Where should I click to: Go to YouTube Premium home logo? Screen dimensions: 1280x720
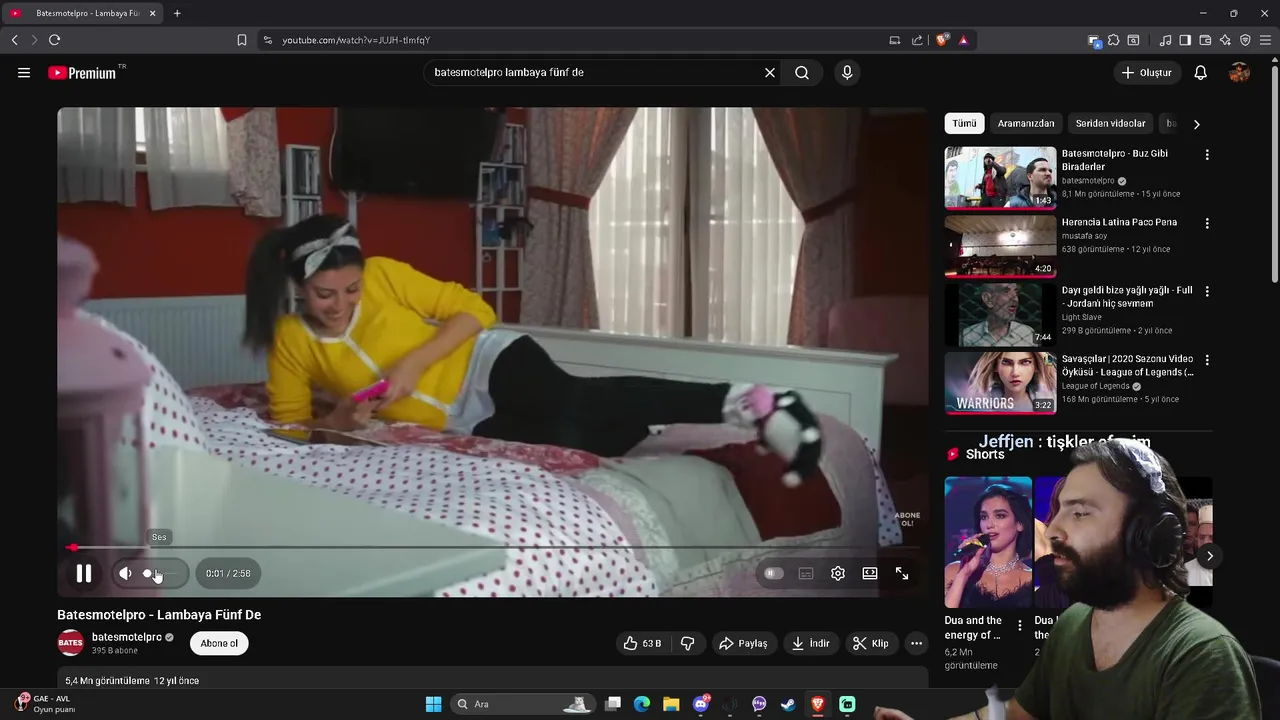(83, 72)
